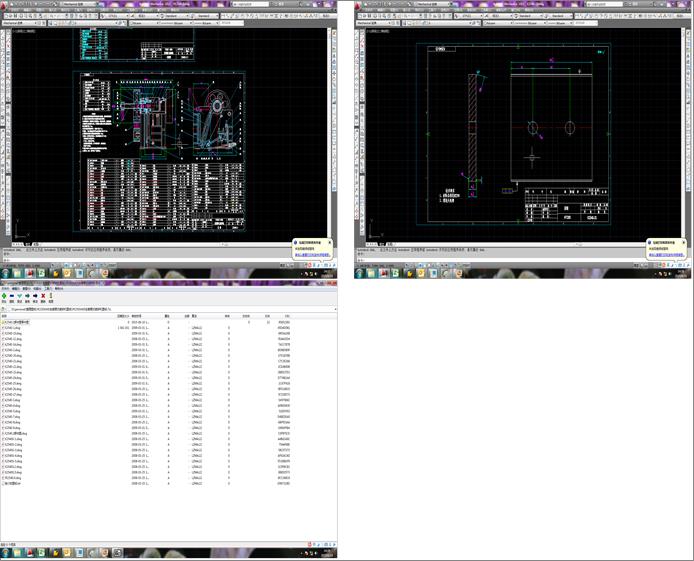Click search box in plate window title bar
The height and width of the screenshot is (561, 694).
coord(605,4)
